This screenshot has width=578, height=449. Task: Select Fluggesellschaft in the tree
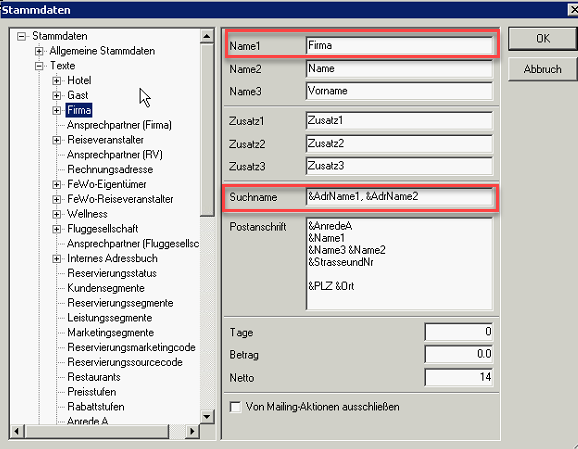[102, 229]
